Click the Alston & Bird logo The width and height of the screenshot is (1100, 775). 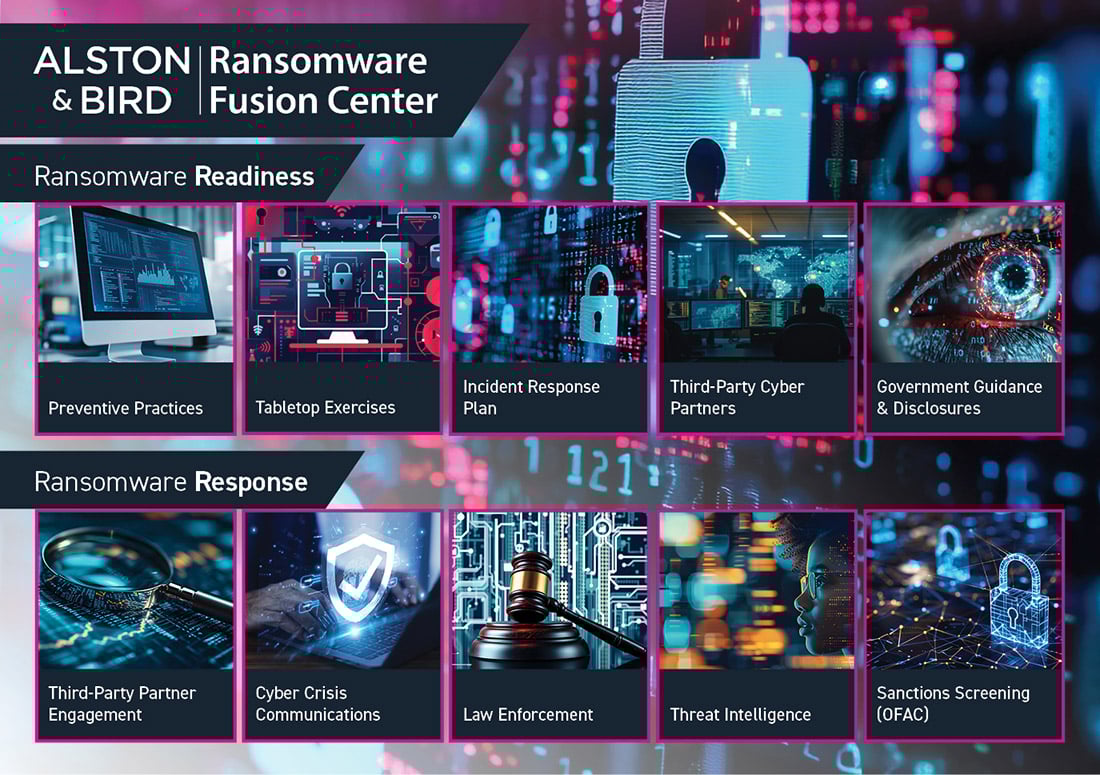click(111, 79)
